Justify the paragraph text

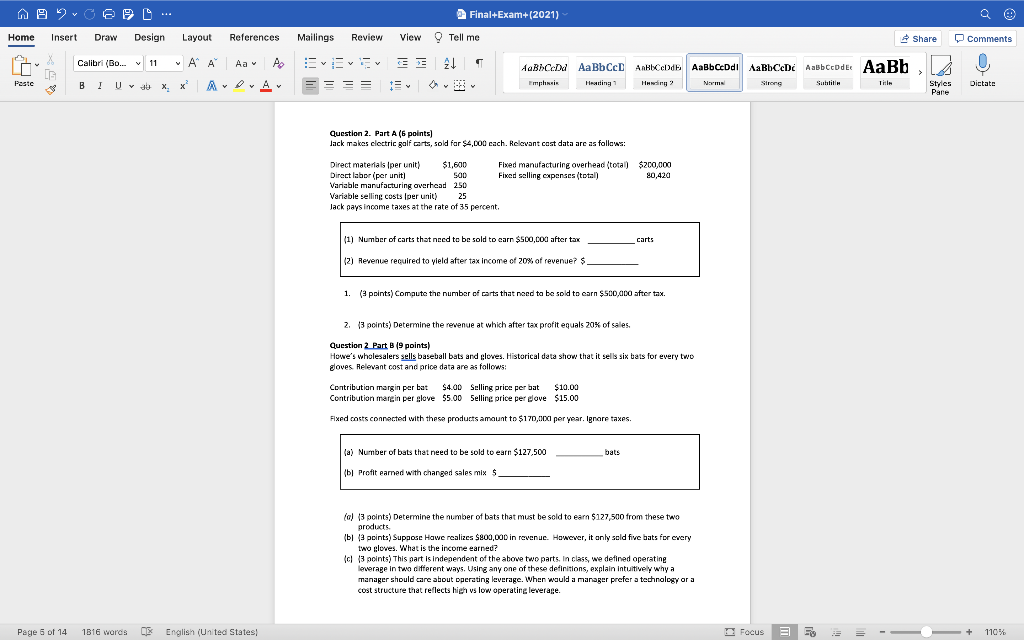pyautogui.click(x=366, y=86)
